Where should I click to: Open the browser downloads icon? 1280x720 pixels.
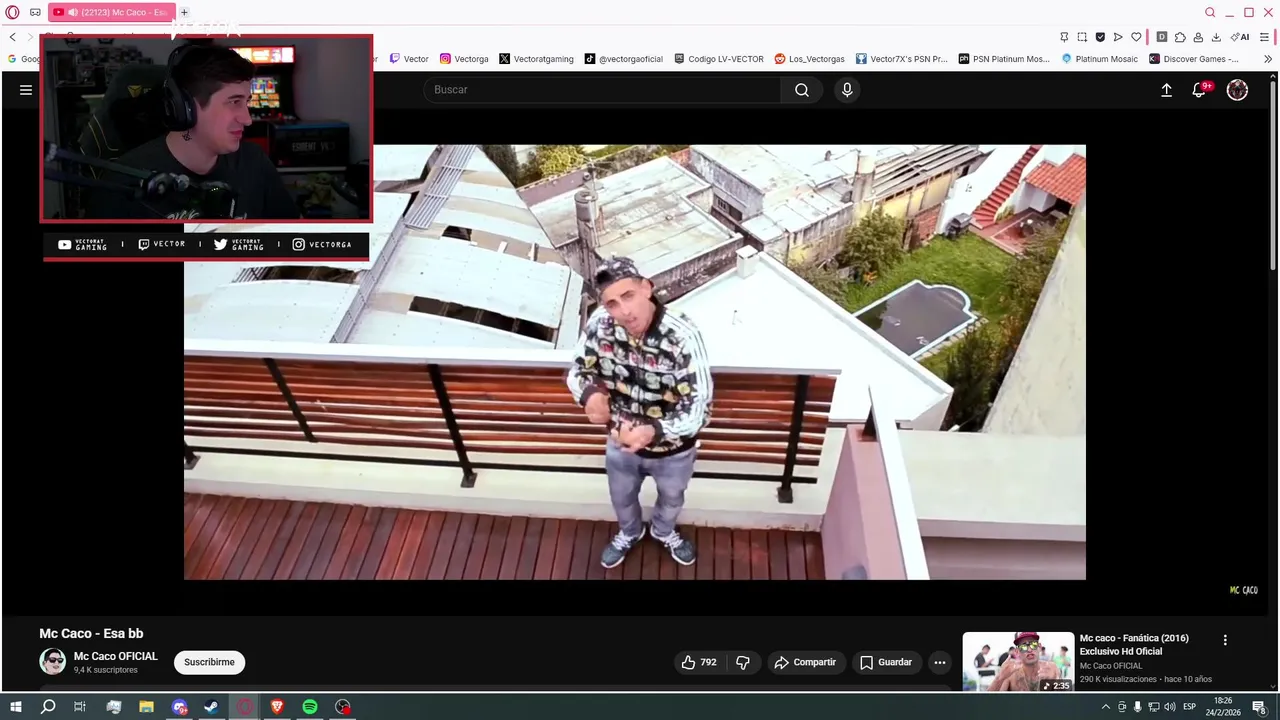[1216, 37]
